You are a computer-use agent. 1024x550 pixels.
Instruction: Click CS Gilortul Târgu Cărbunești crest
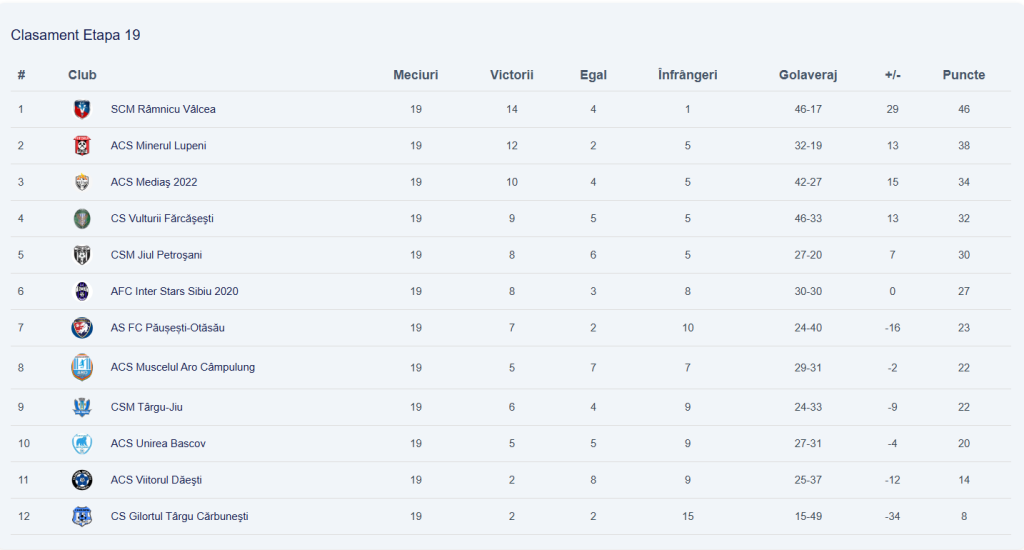(82, 516)
